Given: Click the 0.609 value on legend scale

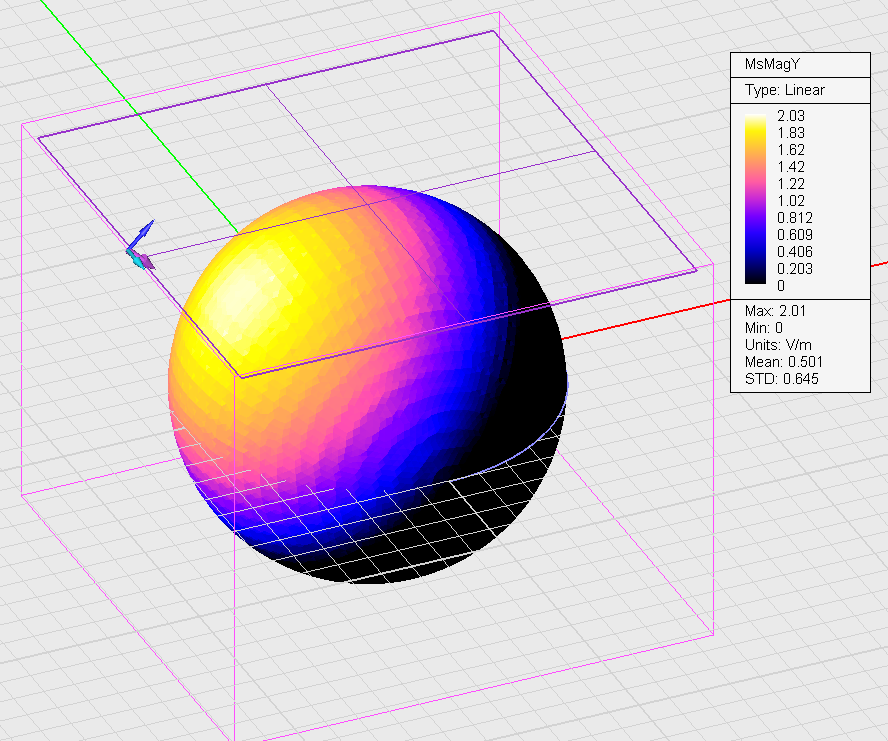Looking at the screenshot, I should pos(794,235).
